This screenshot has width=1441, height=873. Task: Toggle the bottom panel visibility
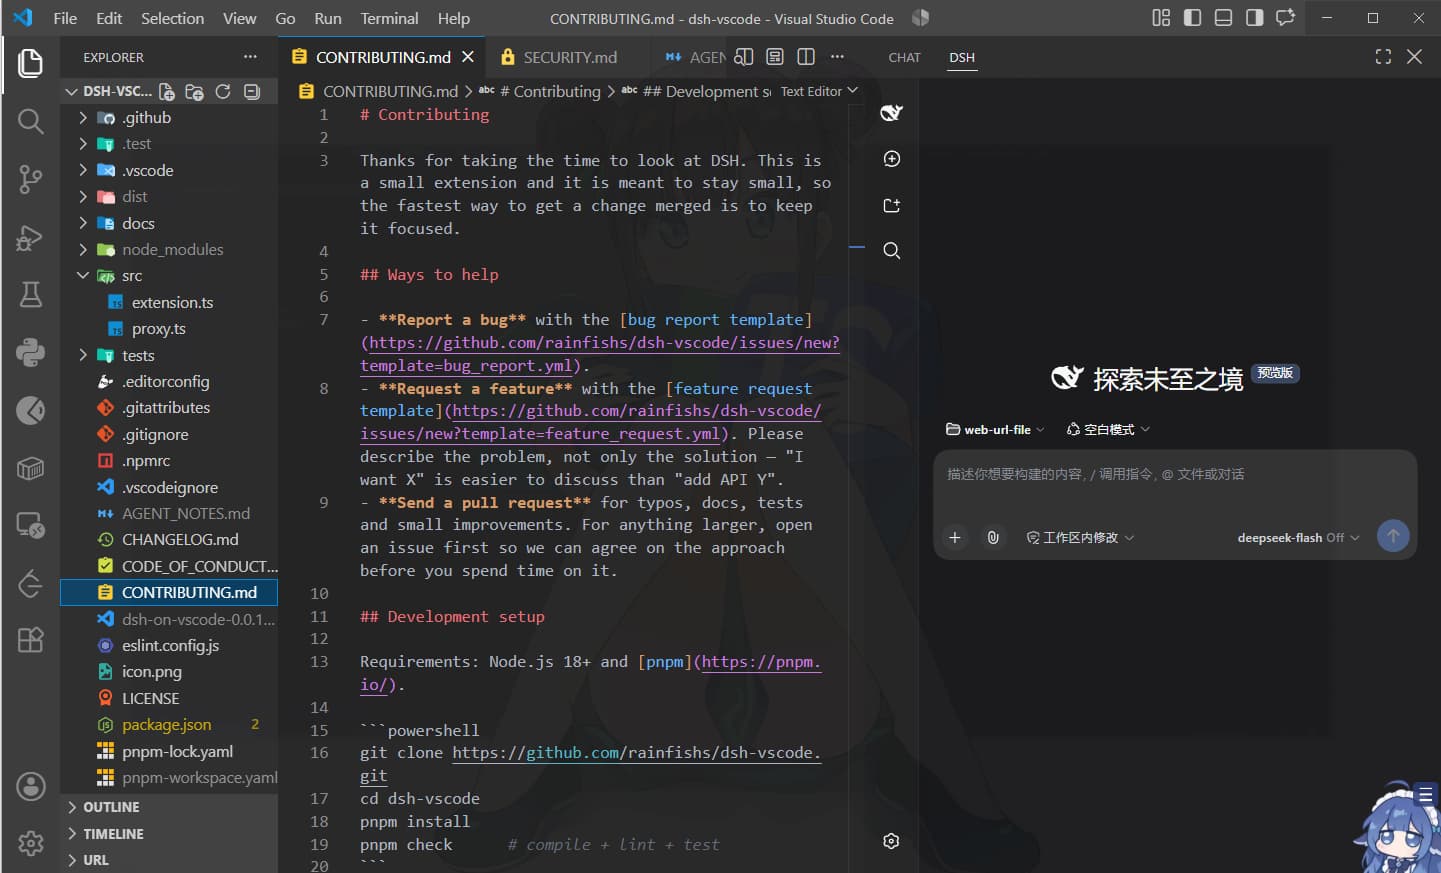[x=1223, y=18]
